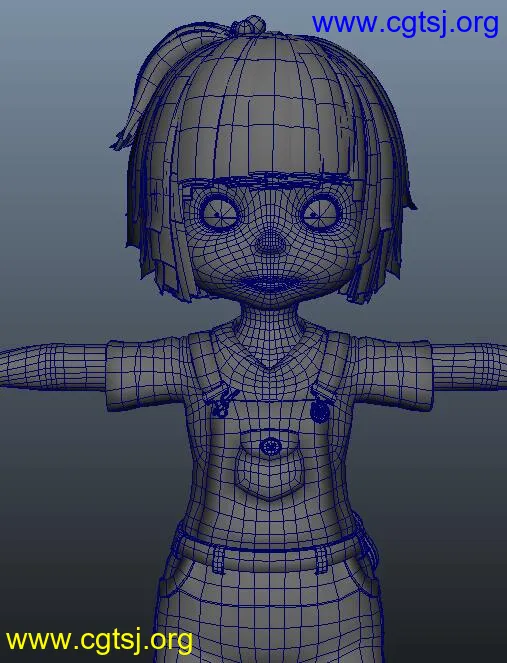Select the overall strap metal buckle clasp
The width and height of the screenshot is (507, 663).
point(221,402)
